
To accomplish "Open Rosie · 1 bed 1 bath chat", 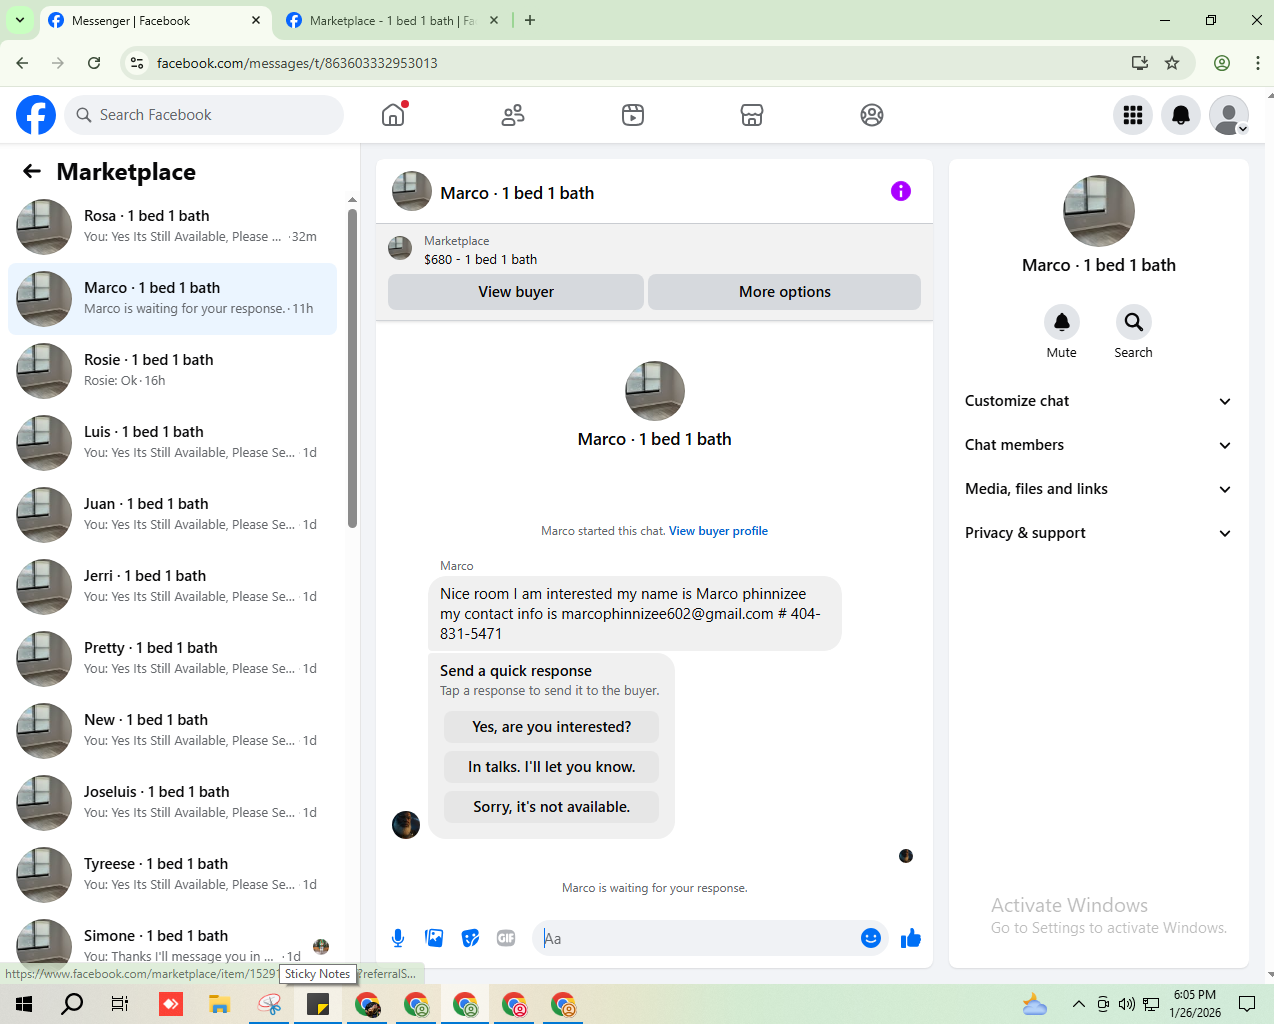I will coord(172,371).
